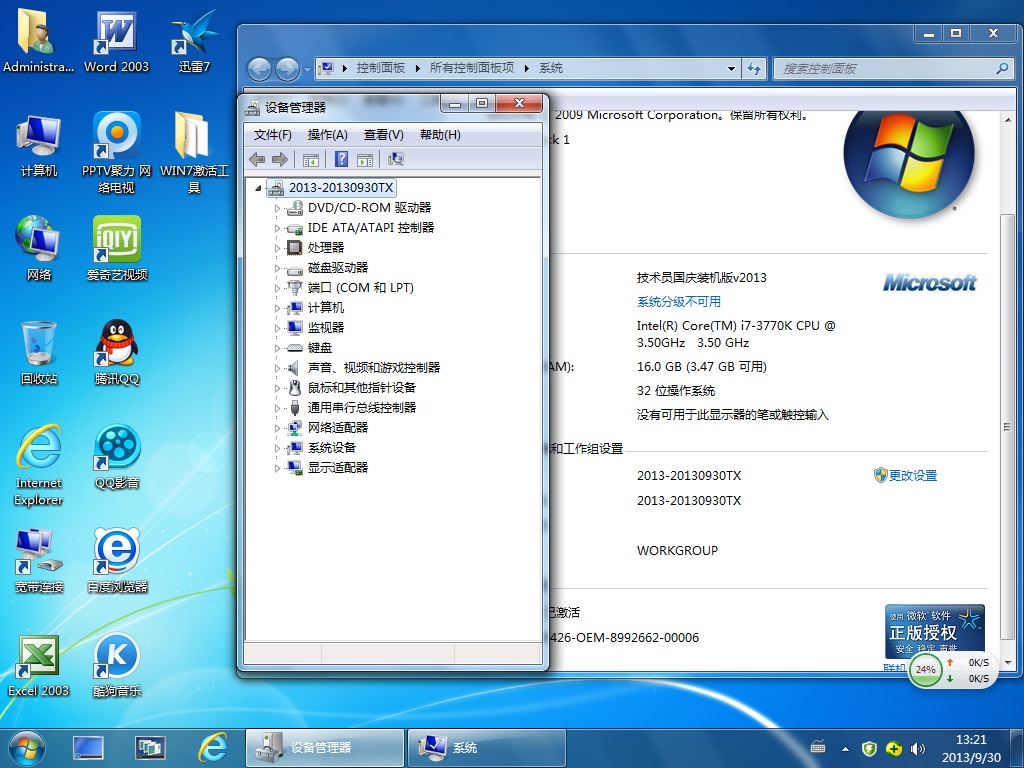Select the 声音、视频和游戏控制器 tree item
1024x768 pixels.
click(x=374, y=368)
